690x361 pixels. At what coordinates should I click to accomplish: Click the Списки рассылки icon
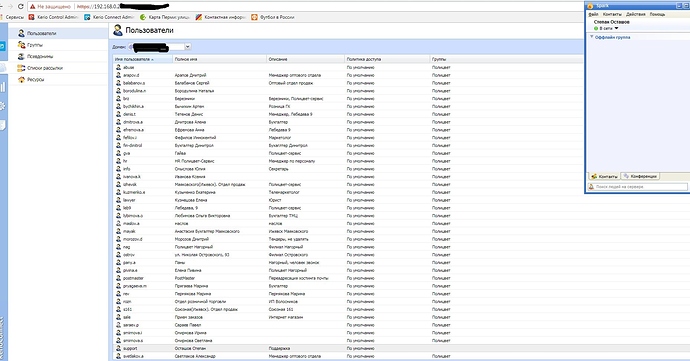21,68
